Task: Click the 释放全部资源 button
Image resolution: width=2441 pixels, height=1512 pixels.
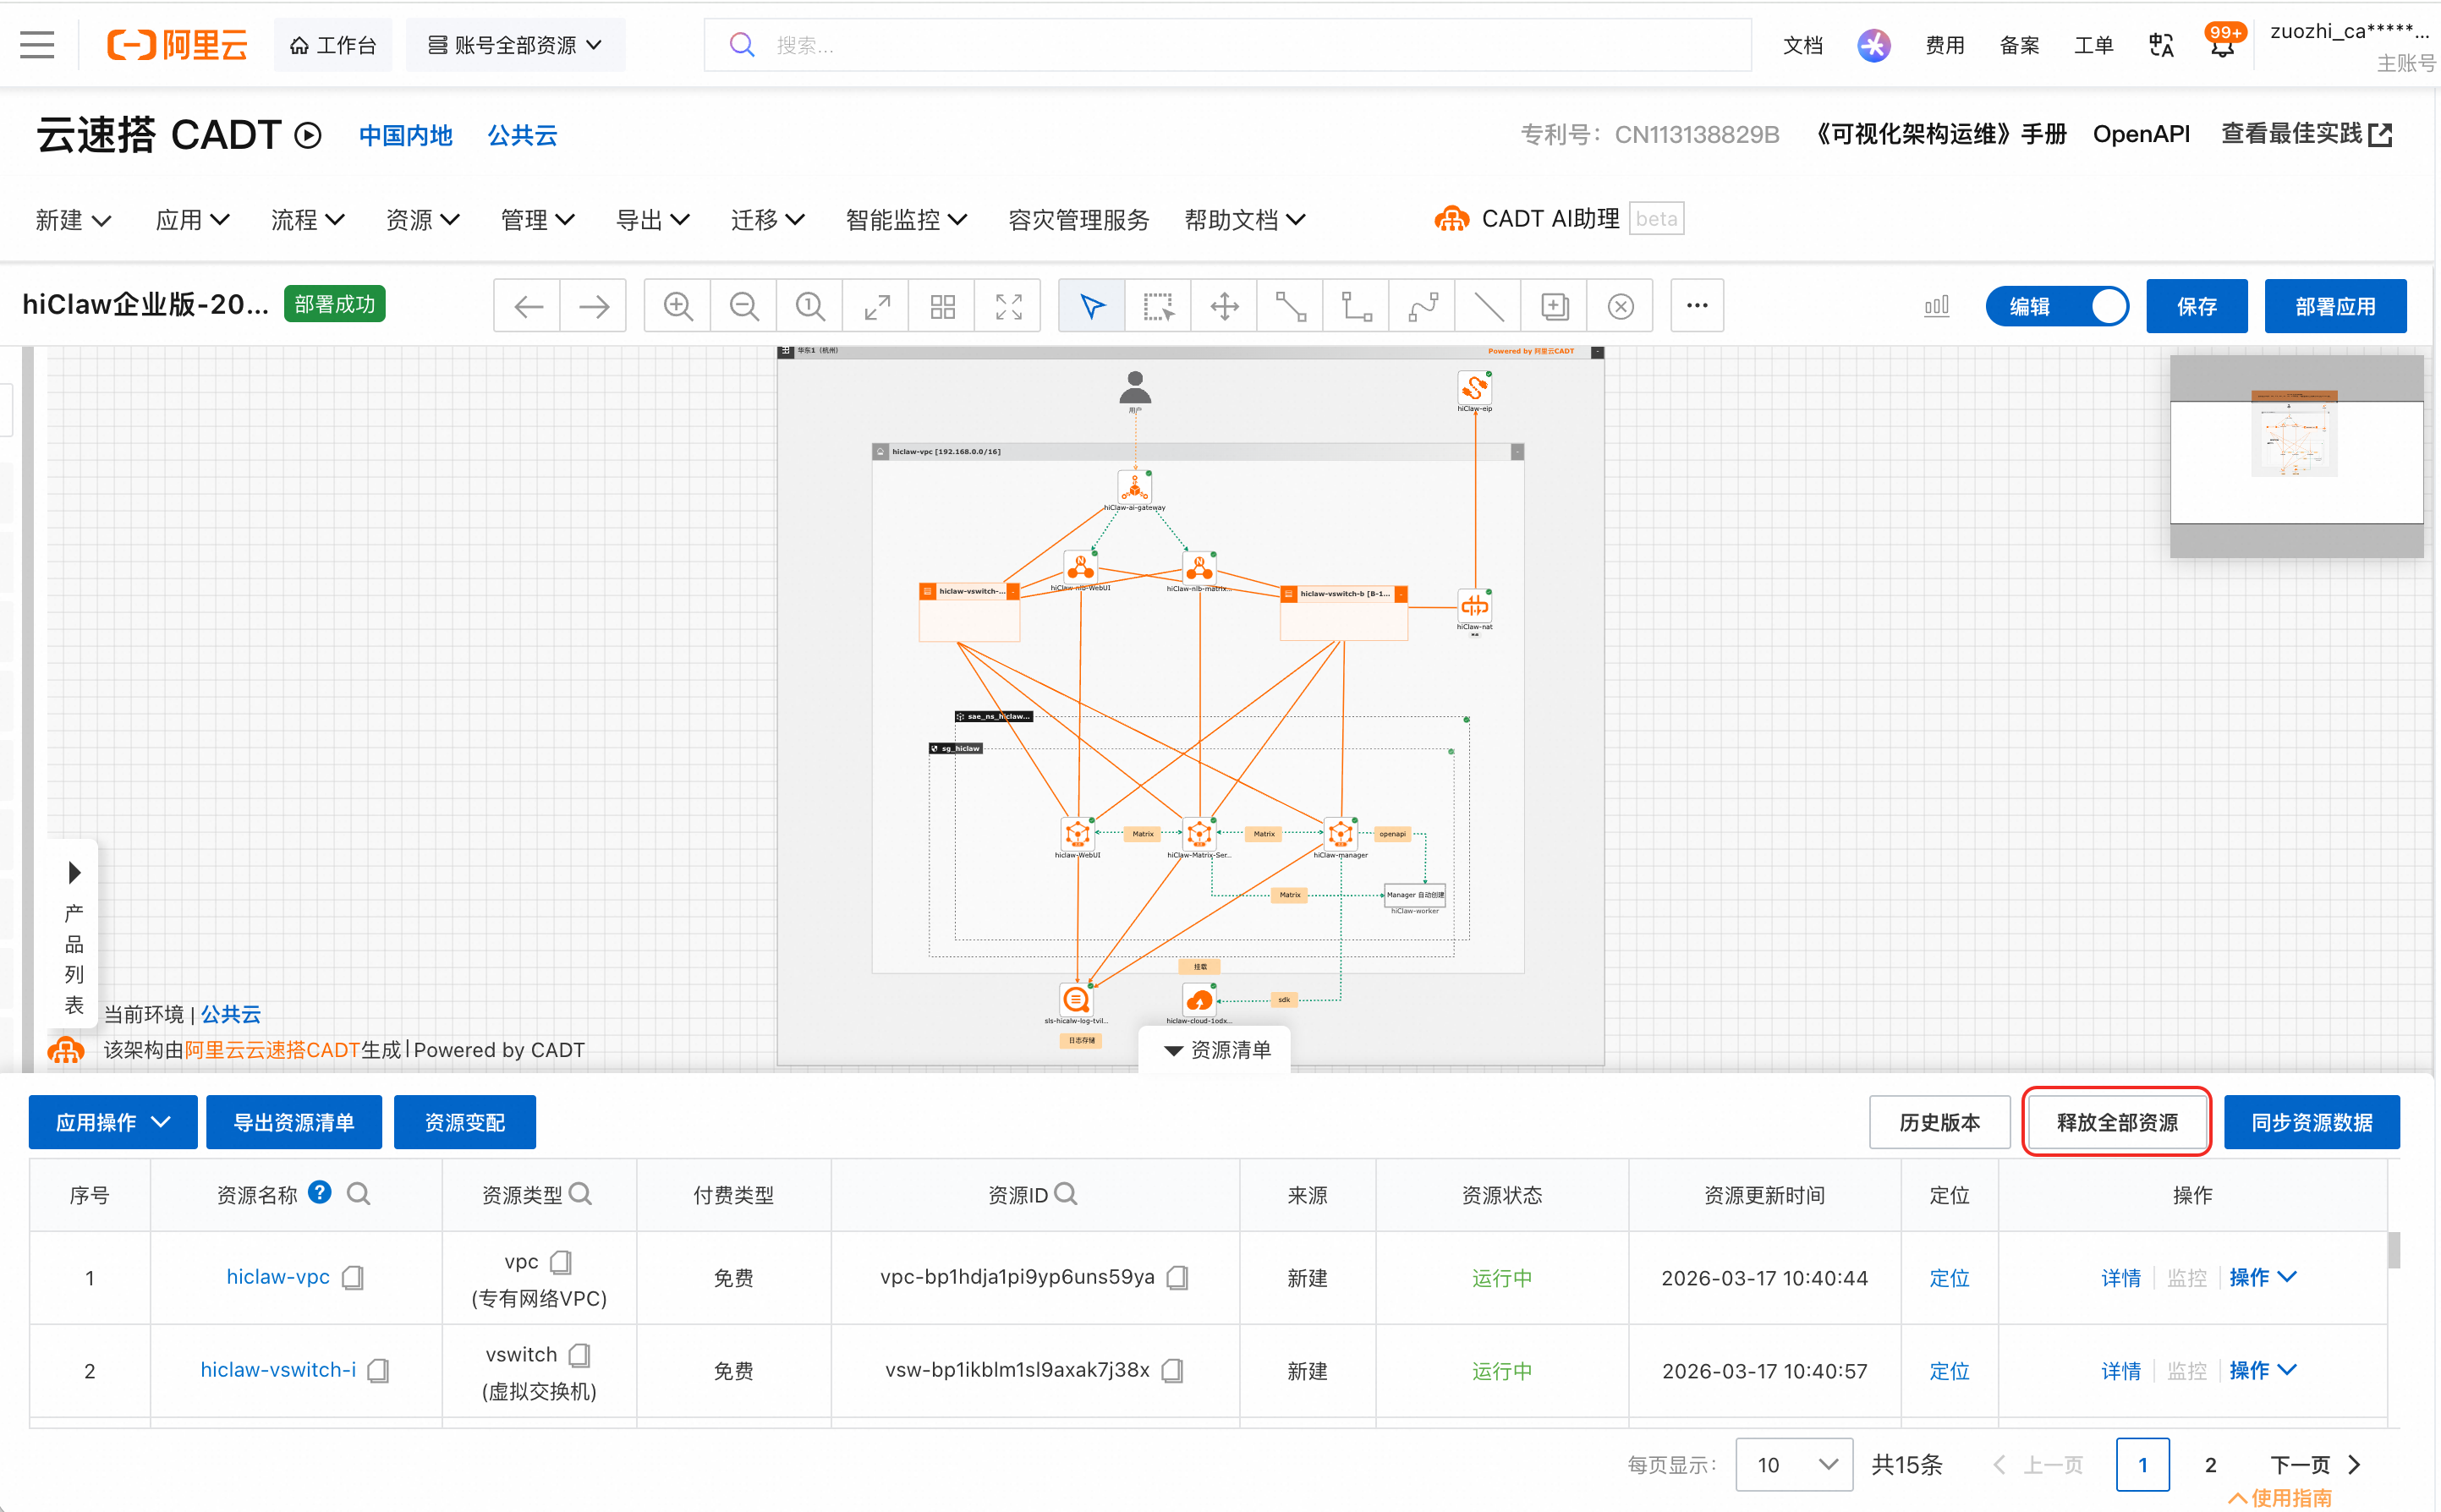Action: click(x=2116, y=1122)
